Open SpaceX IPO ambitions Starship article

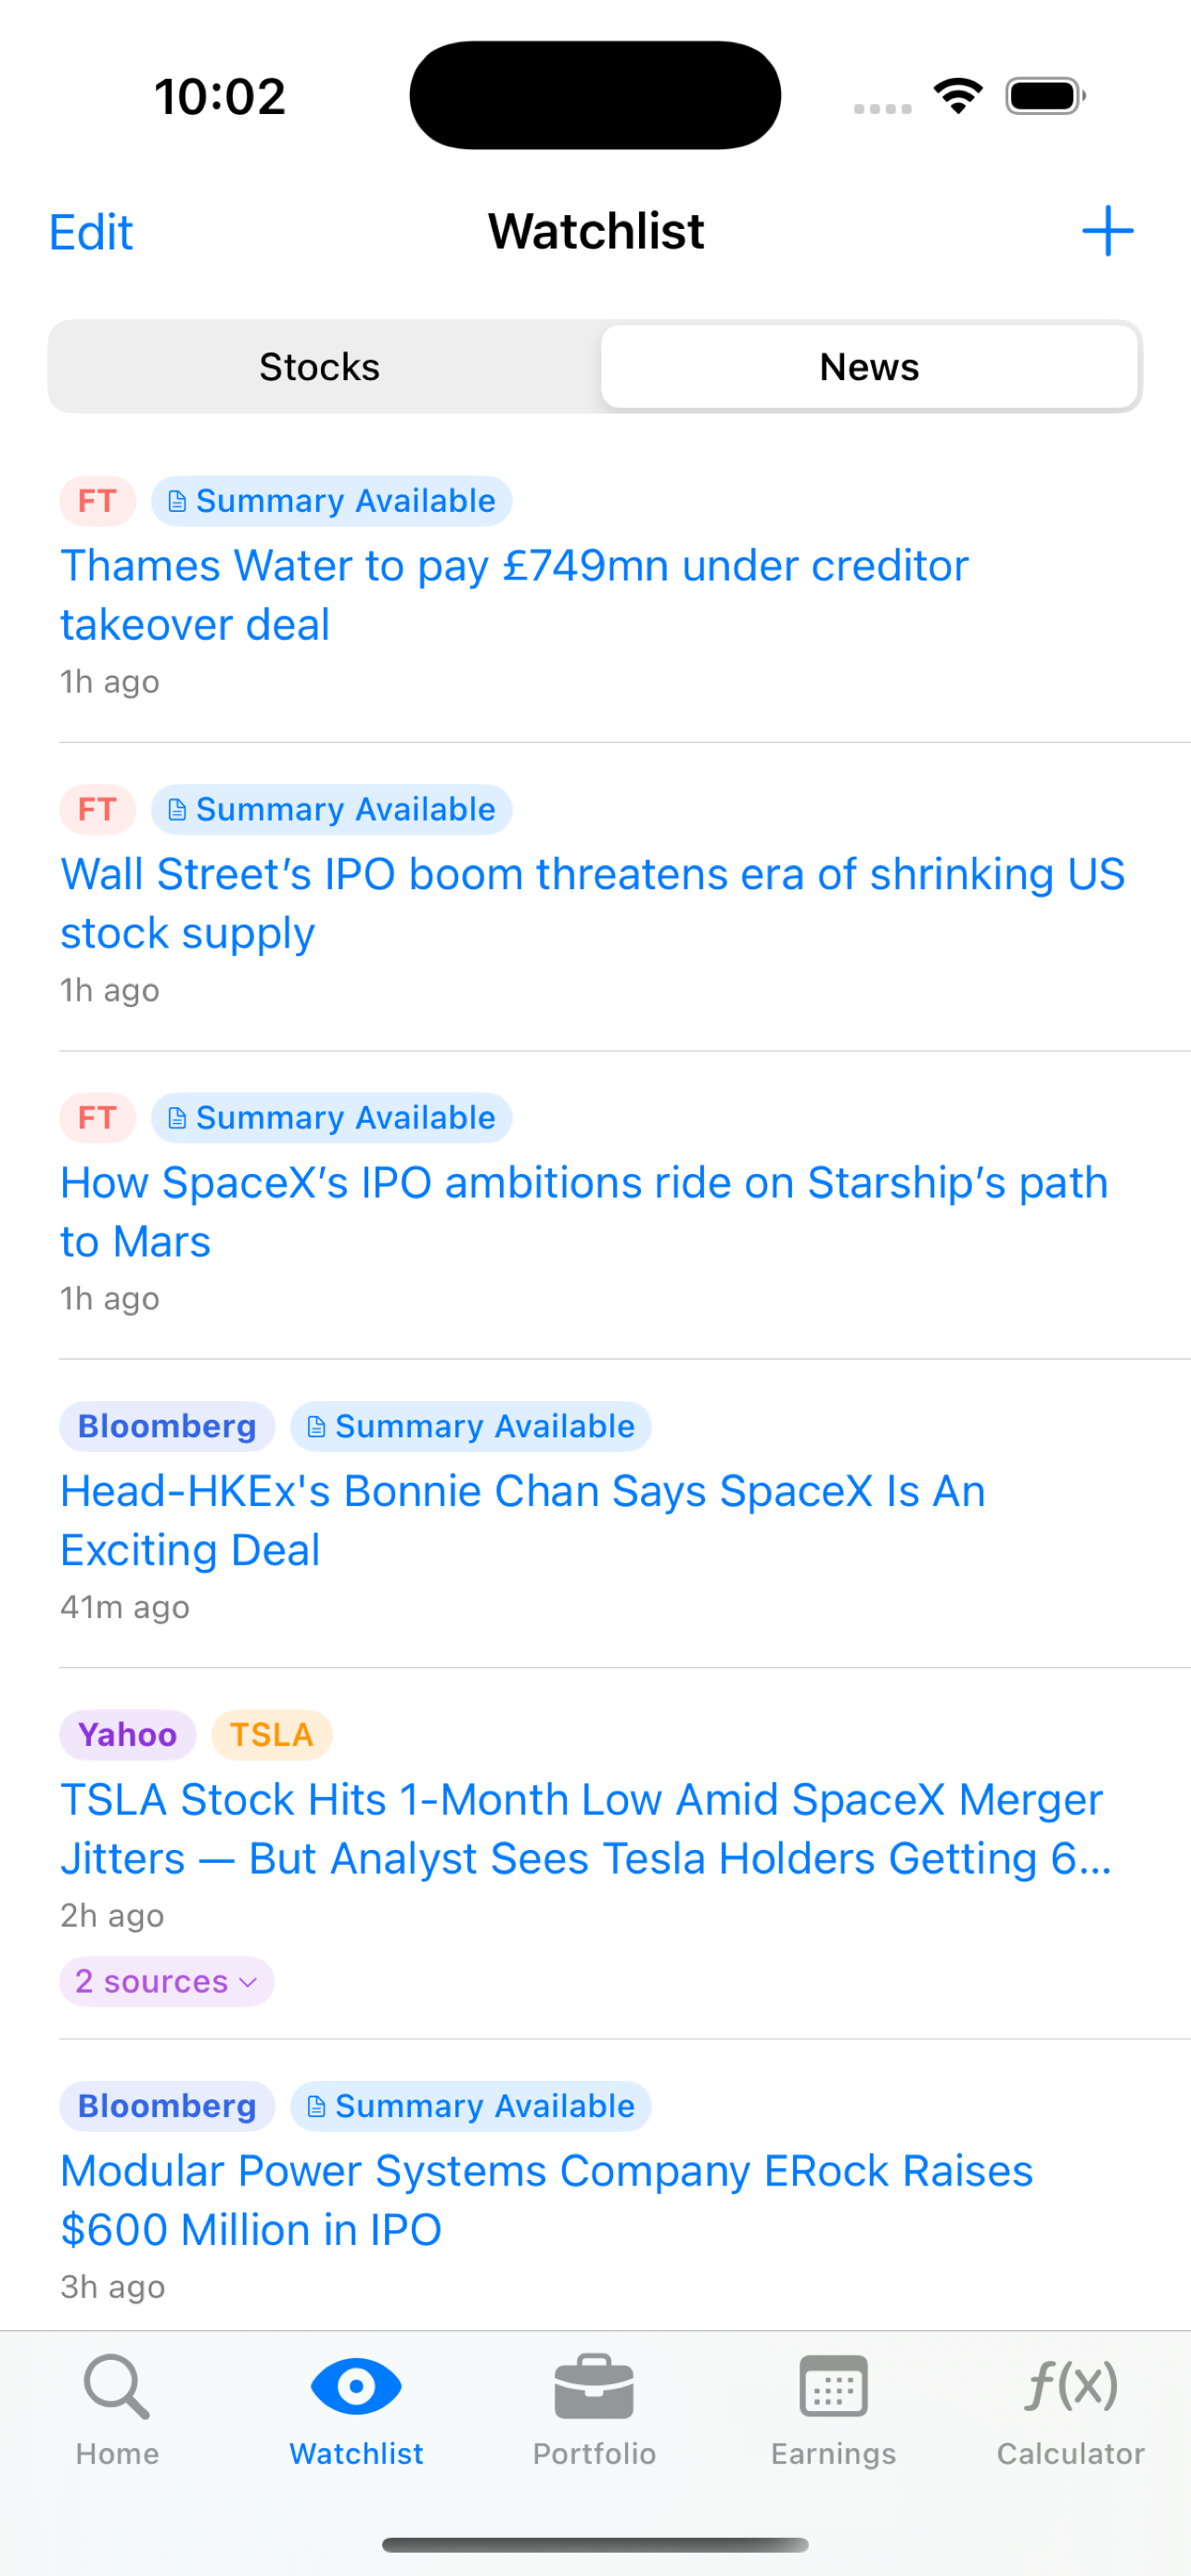[x=584, y=1212]
